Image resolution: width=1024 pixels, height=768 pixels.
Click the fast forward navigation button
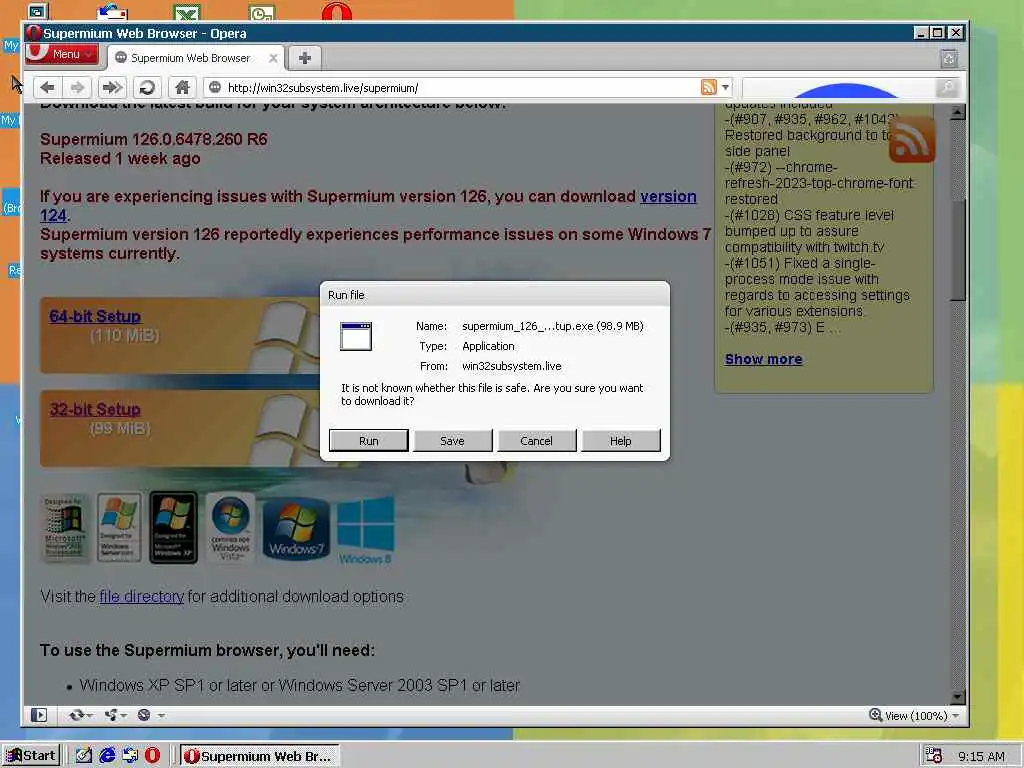(112, 88)
